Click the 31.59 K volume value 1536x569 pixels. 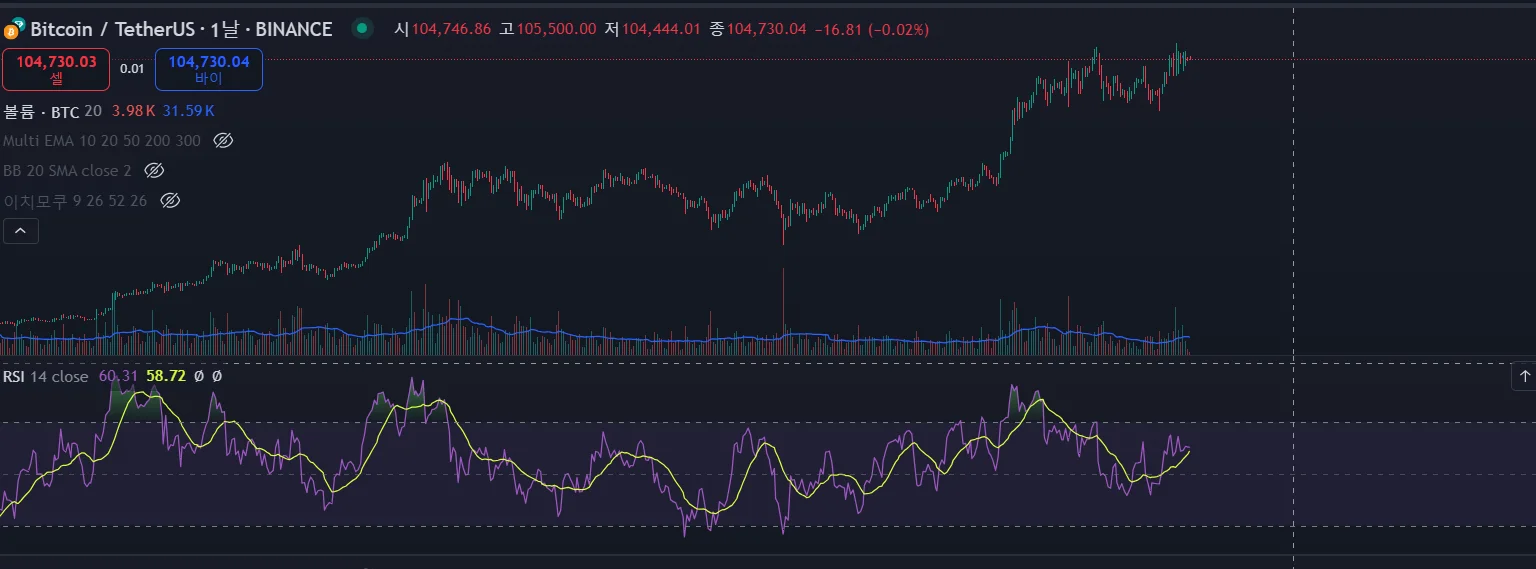click(189, 111)
